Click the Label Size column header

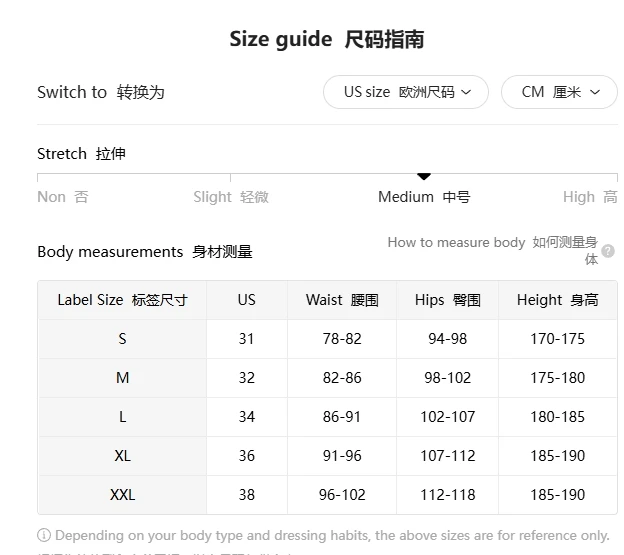point(122,300)
